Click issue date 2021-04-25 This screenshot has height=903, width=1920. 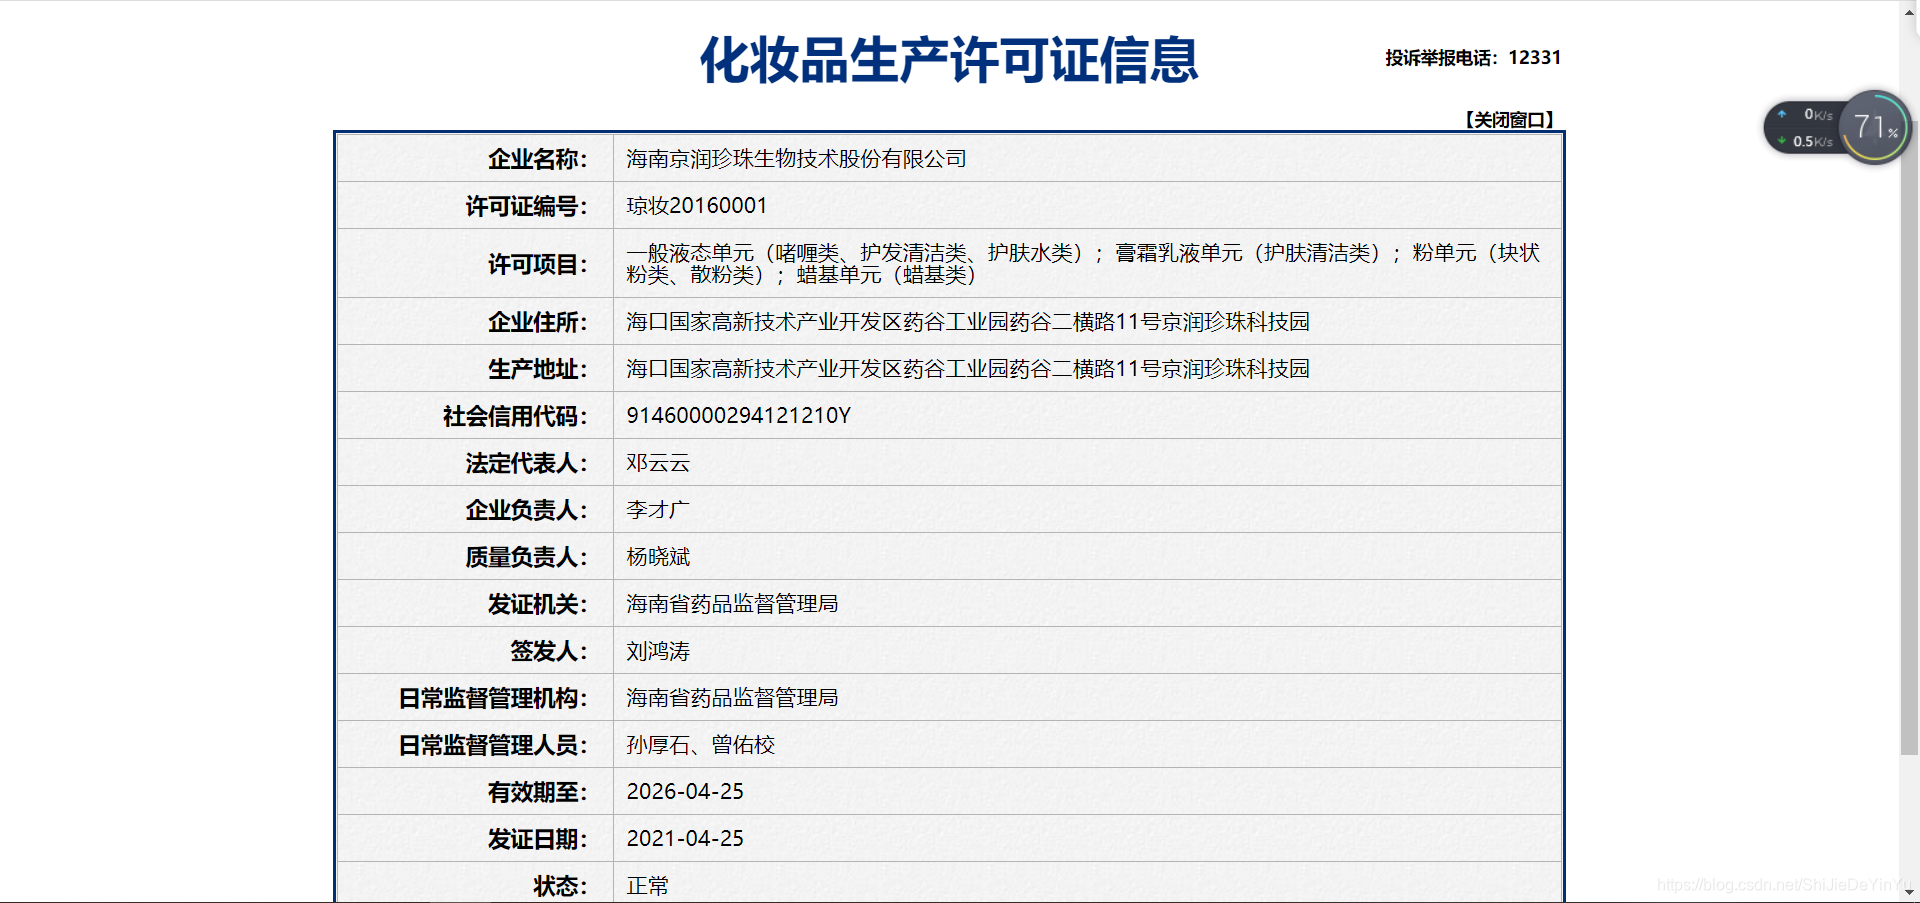pos(685,839)
